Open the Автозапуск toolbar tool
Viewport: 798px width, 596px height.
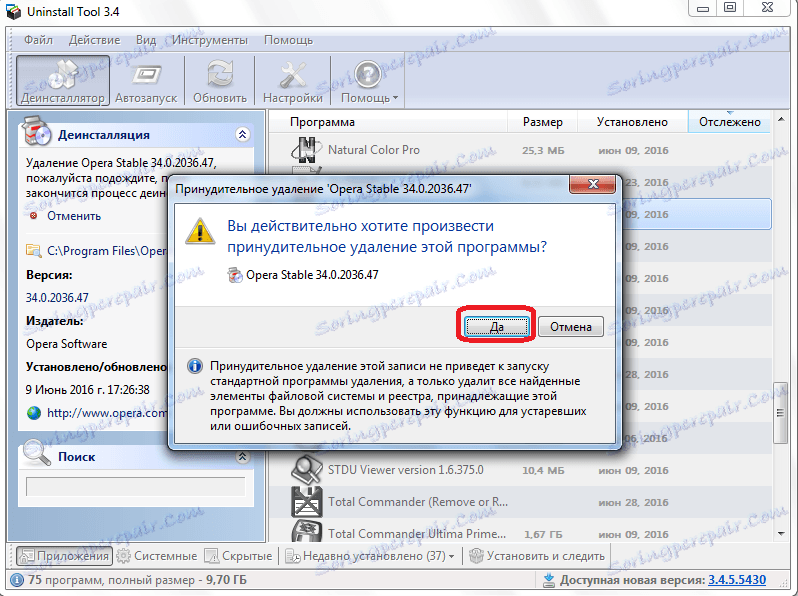[x=146, y=80]
